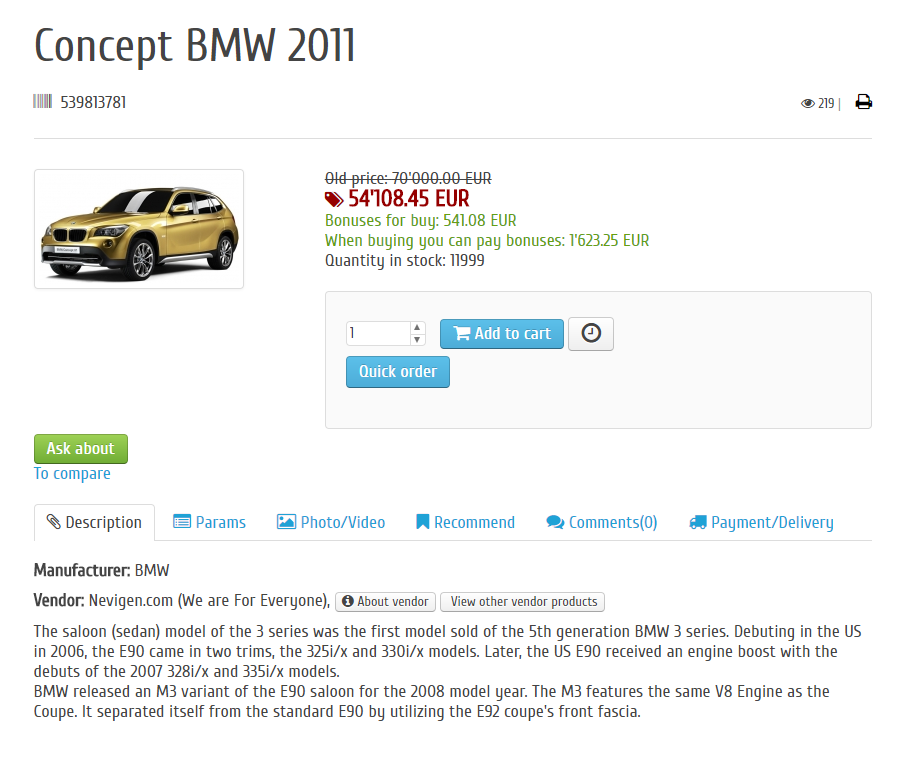Open the gold BMW product thumbnail
This screenshot has width=904, height=759.
(139, 229)
